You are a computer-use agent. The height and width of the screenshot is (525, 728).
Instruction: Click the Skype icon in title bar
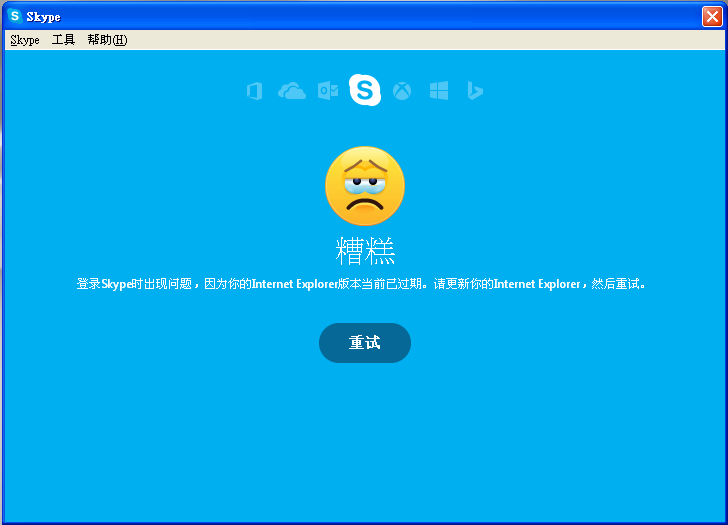pyautogui.click(x=15, y=16)
